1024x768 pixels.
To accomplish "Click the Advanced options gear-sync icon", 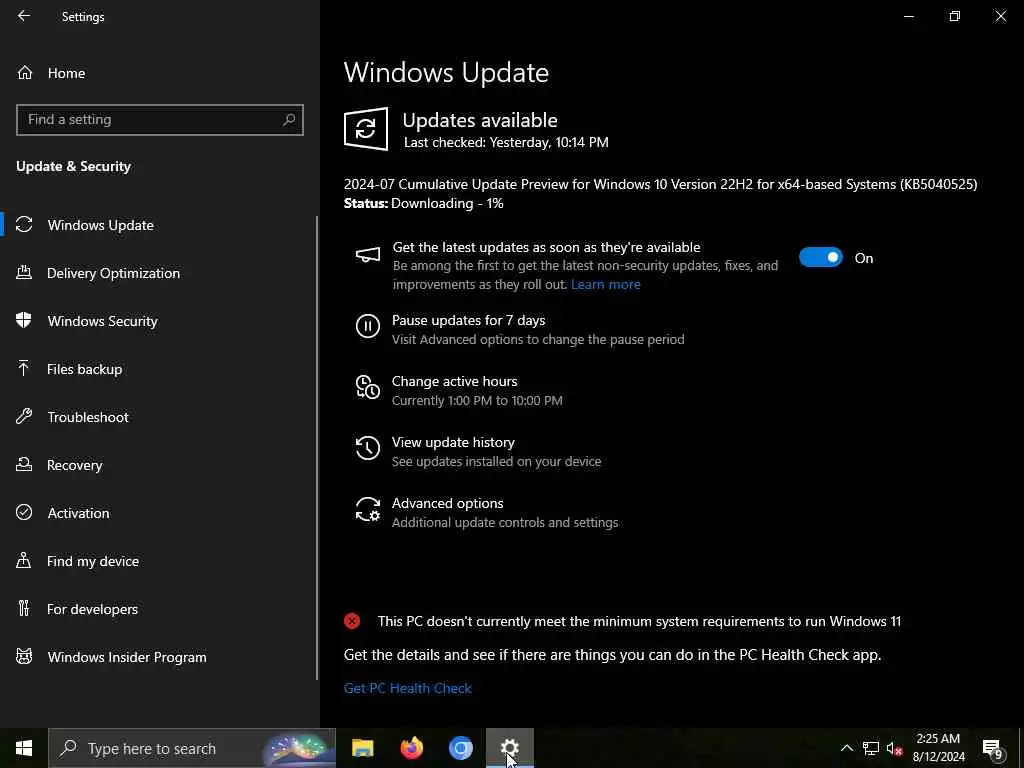I will pyautogui.click(x=368, y=509).
